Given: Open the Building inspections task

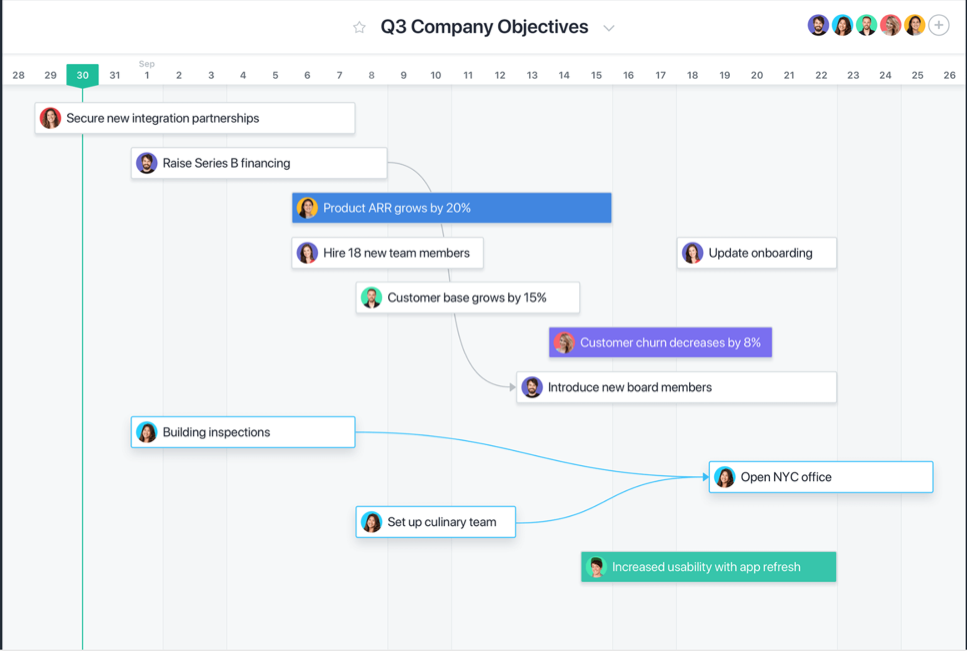Looking at the screenshot, I should (x=243, y=432).
